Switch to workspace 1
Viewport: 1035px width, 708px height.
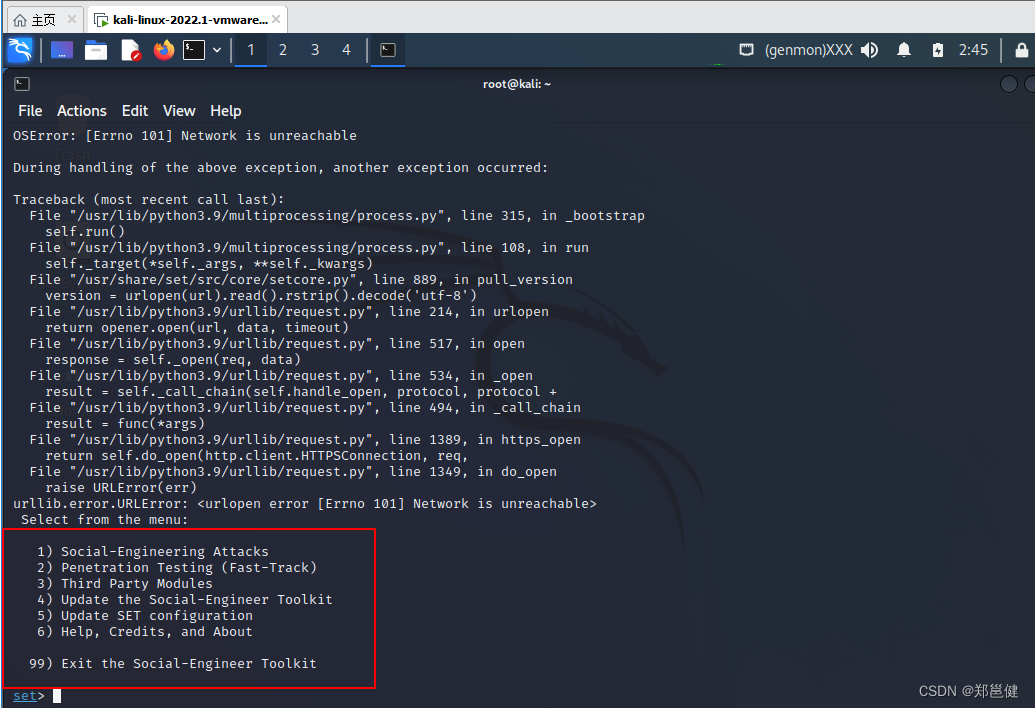(251, 50)
